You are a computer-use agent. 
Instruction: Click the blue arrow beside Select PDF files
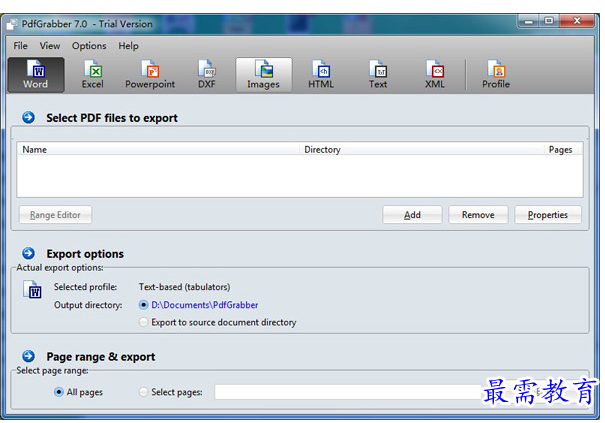(28, 117)
